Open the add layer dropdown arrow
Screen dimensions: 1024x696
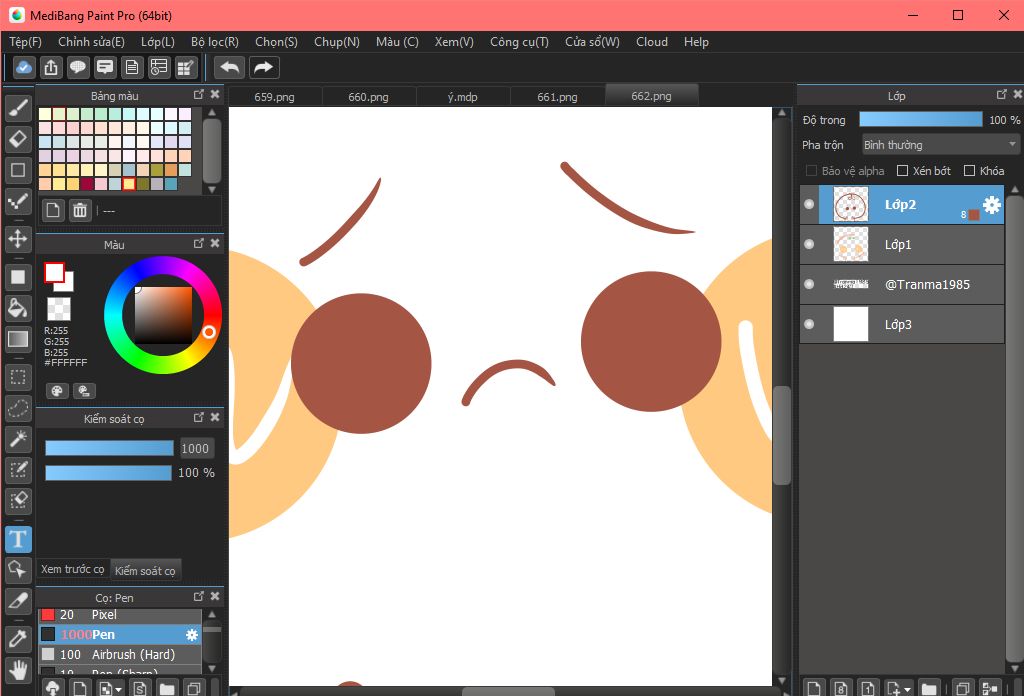(908, 689)
